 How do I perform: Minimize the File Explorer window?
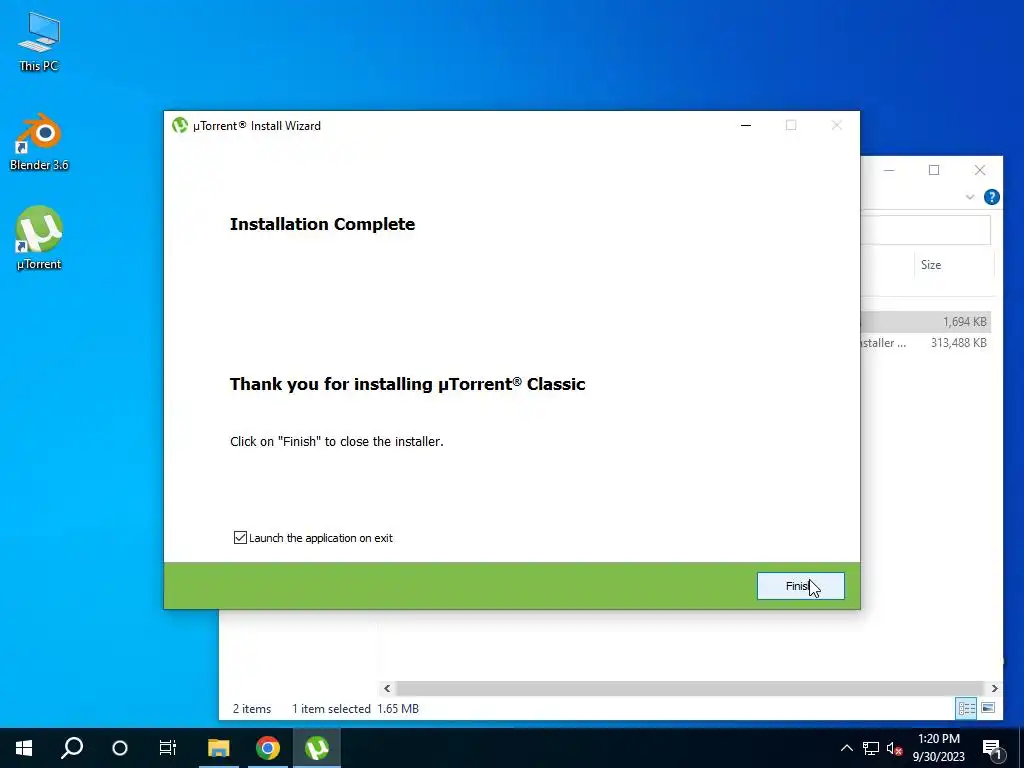point(889,170)
